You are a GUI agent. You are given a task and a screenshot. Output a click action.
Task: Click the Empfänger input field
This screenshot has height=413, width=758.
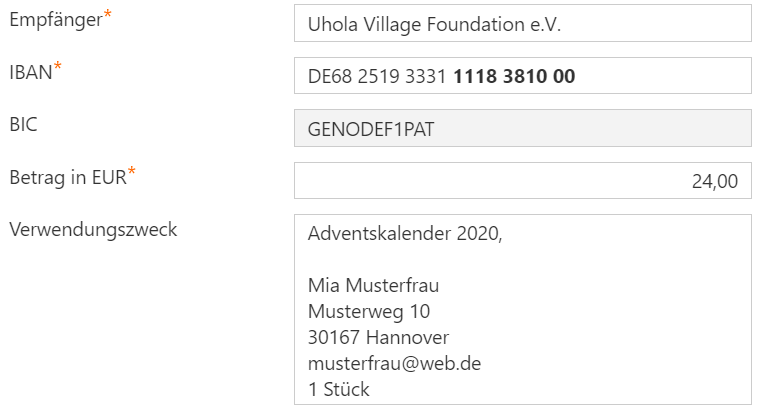pos(523,24)
